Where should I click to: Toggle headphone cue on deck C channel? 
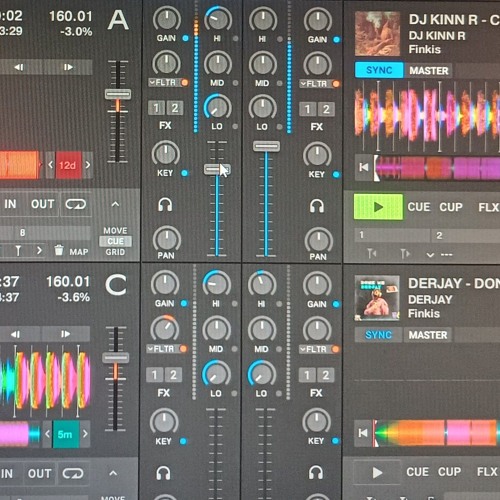point(163,473)
